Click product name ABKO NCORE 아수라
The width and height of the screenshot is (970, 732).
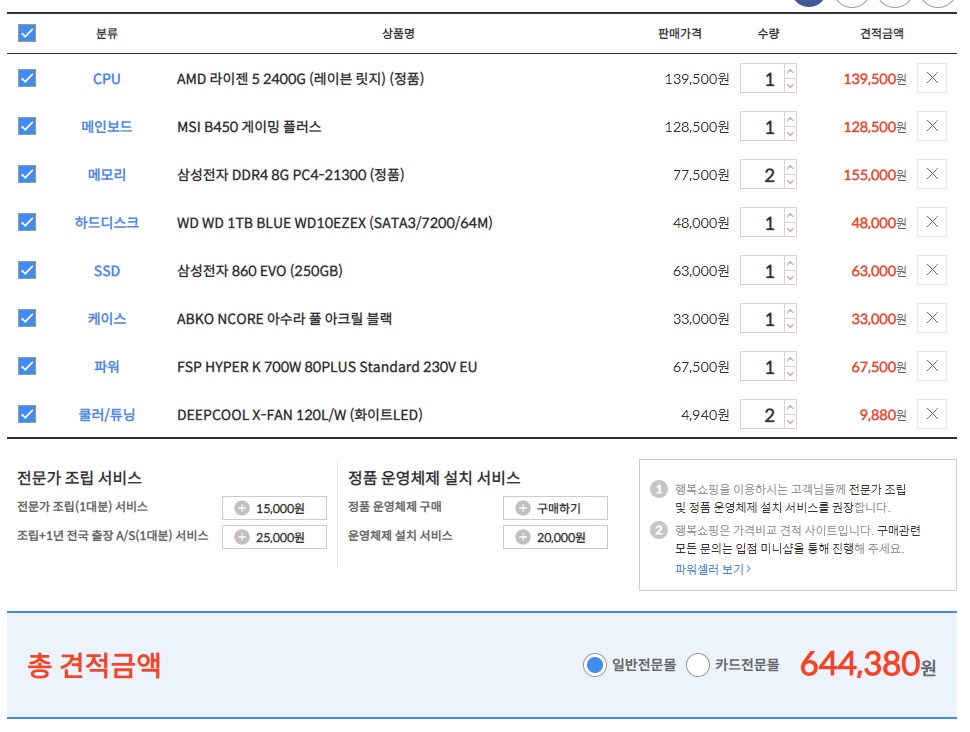(x=285, y=319)
